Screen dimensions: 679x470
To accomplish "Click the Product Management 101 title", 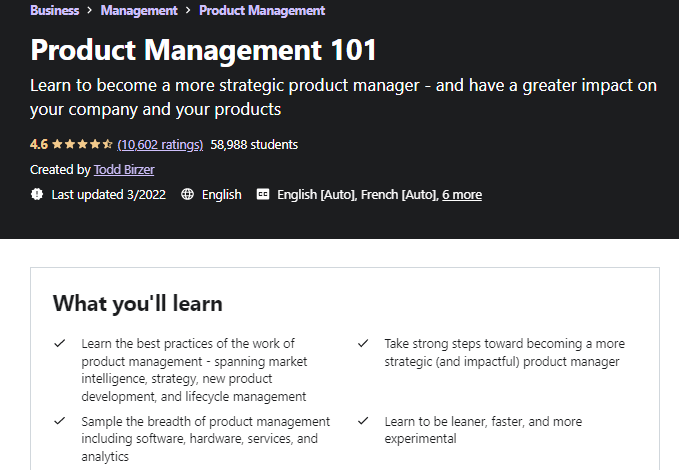I will click(x=204, y=49).
